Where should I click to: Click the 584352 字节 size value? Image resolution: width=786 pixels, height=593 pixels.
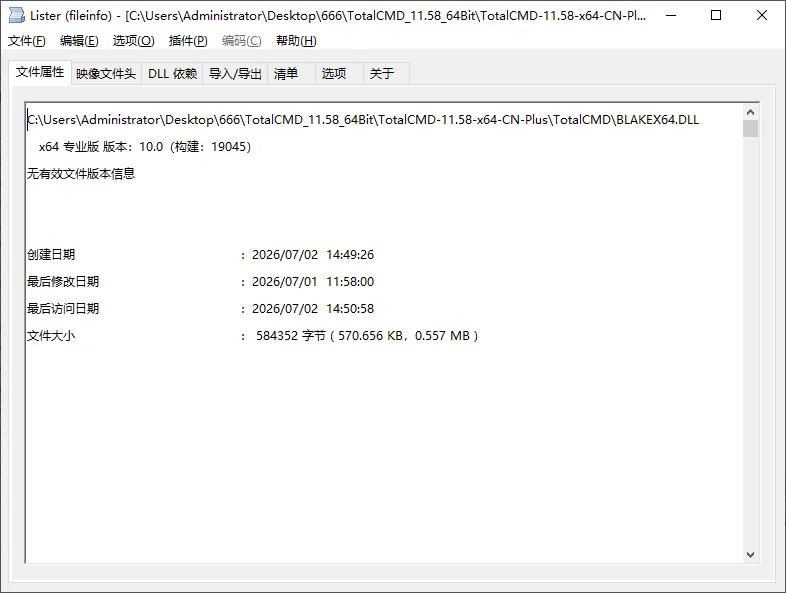[291, 336]
